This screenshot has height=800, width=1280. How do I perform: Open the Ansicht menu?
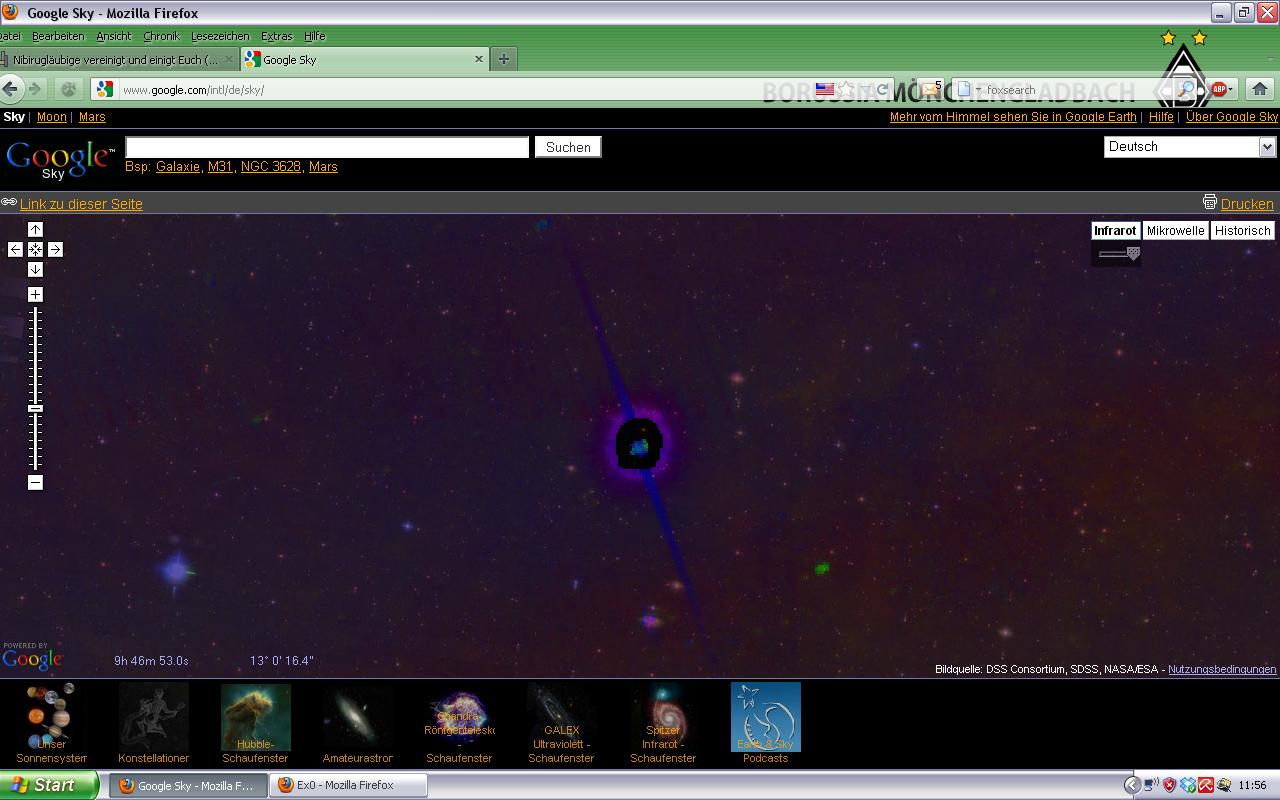pos(114,36)
